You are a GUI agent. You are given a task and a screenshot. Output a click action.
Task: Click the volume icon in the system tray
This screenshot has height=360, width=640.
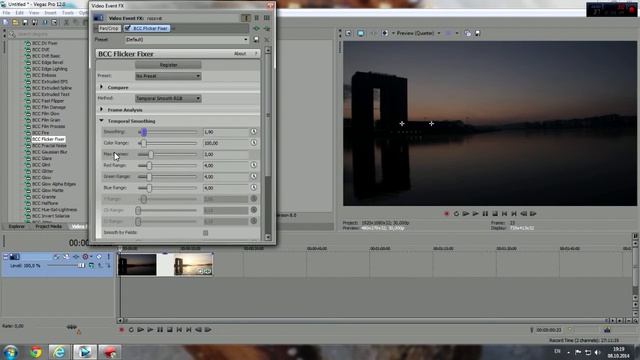pyautogui.click(x=598, y=352)
